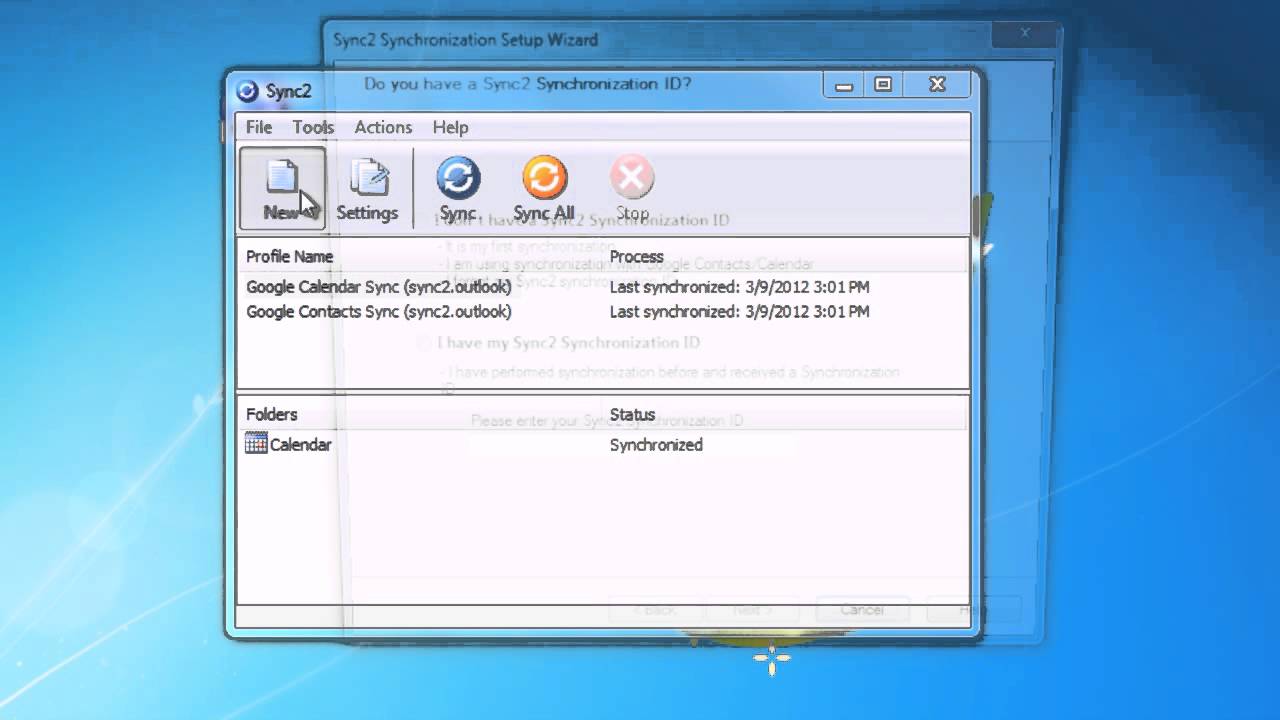Minimize the Sync2 window
1280x720 pixels.
(x=844, y=85)
